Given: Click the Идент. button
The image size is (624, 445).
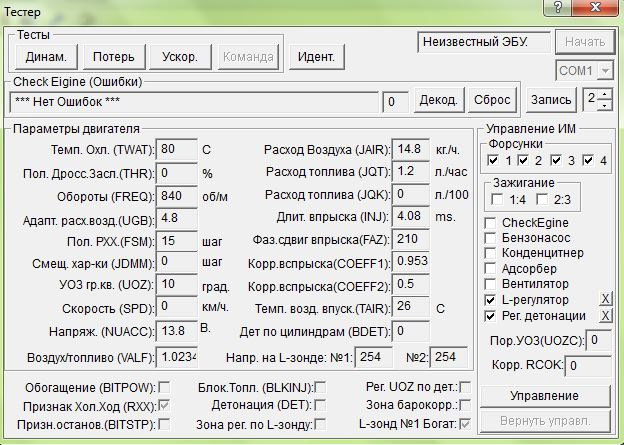Looking at the screenshot, I should click(x=316, y=57).
